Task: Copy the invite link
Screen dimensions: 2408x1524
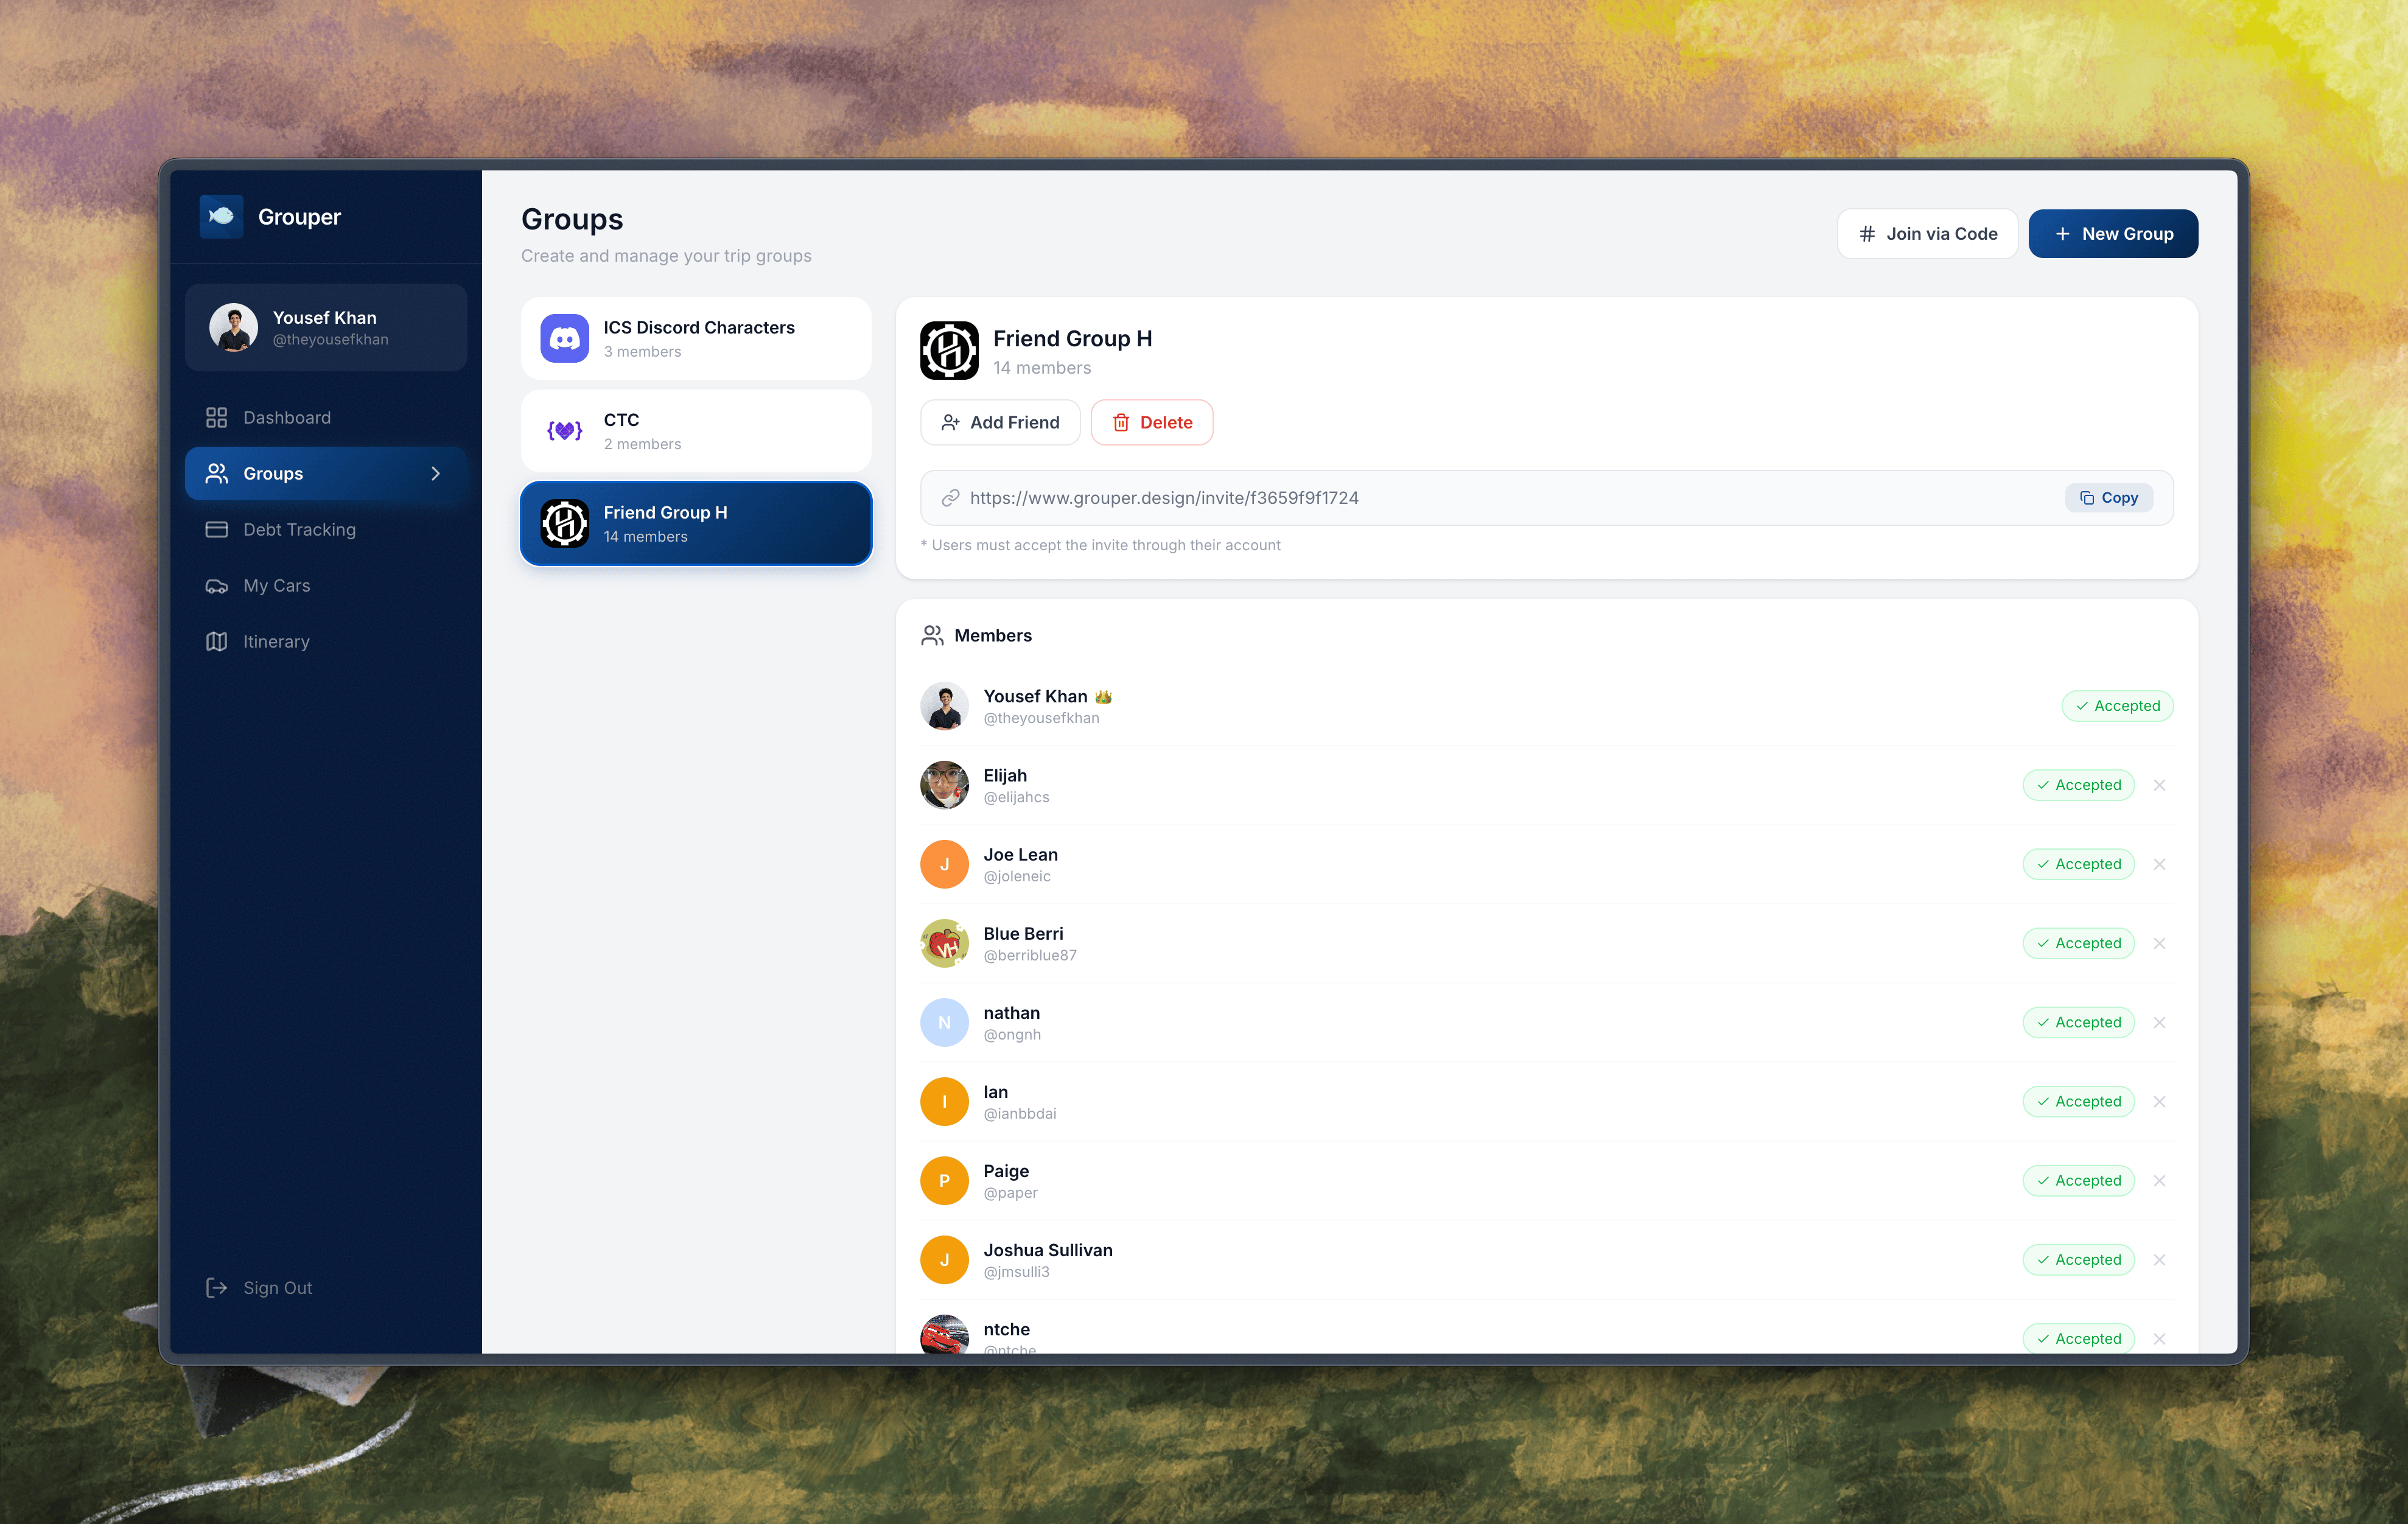Action: click(x=2108, y=498)
